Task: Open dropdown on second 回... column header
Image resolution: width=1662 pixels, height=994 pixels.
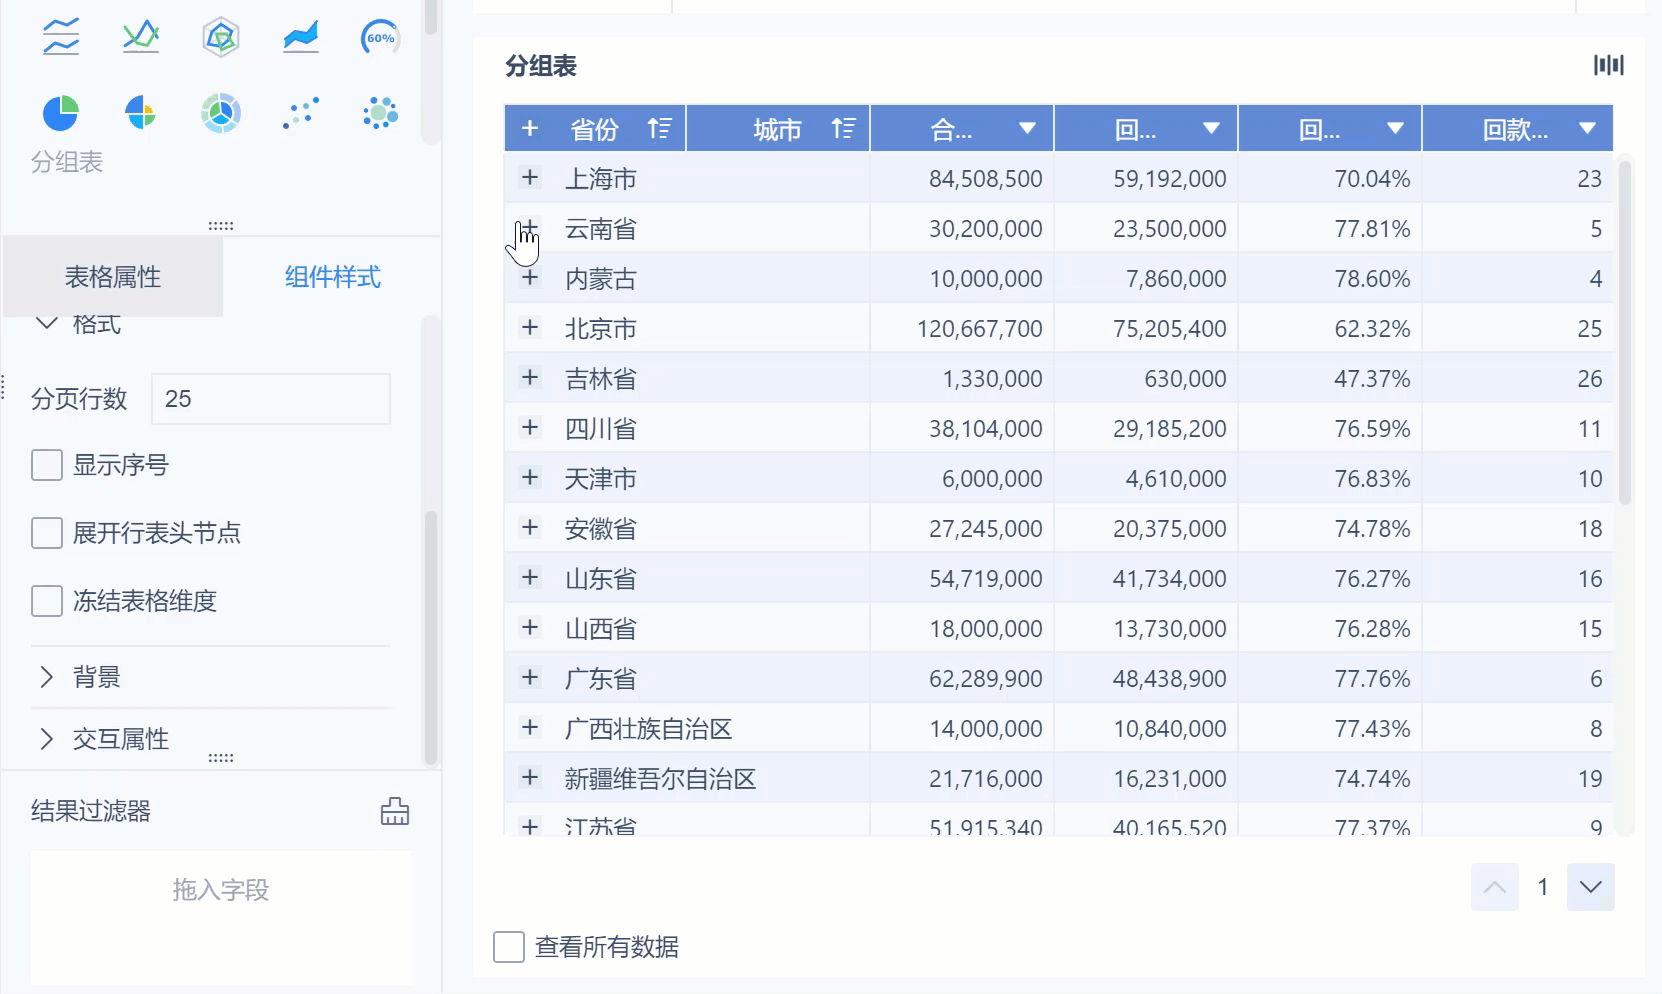Action: (x=1395, y=129)
